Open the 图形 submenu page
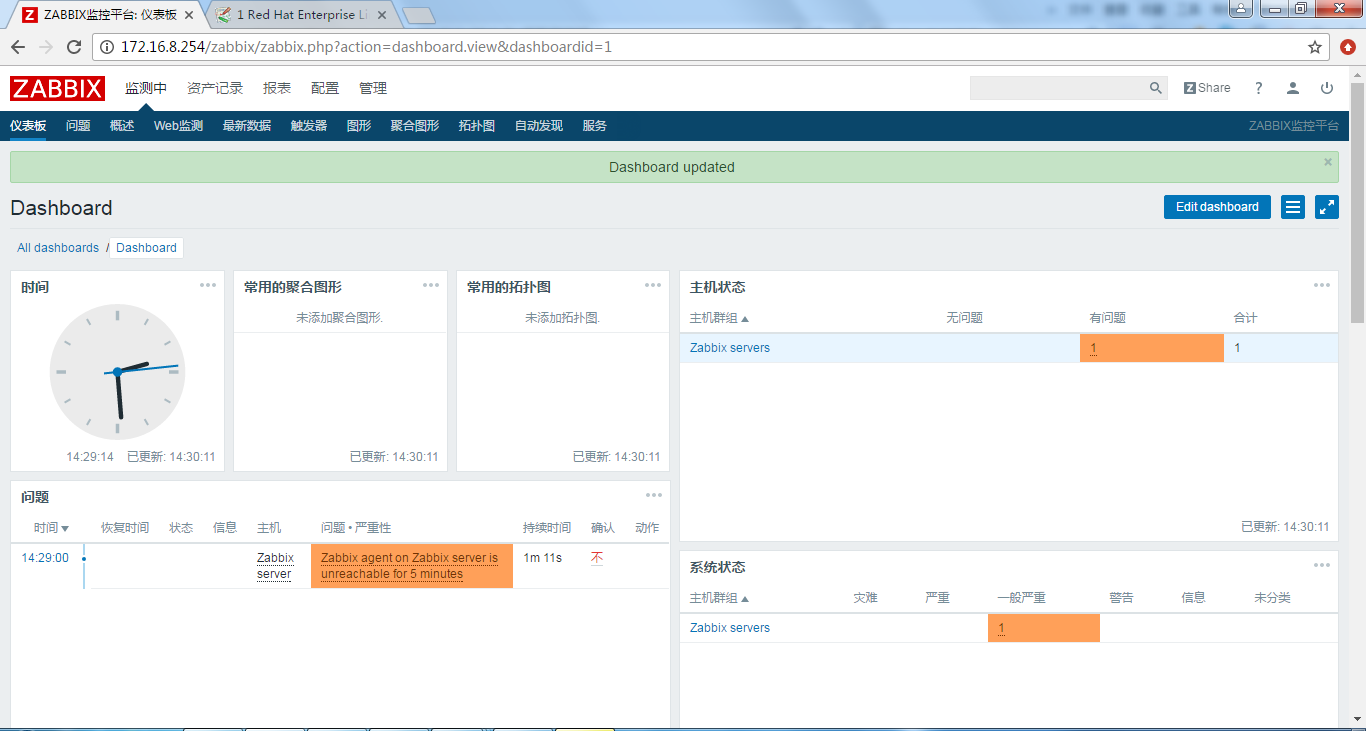Image resolution: width=1366 pixels, height=731 pixels. click(x=359, y=126)
